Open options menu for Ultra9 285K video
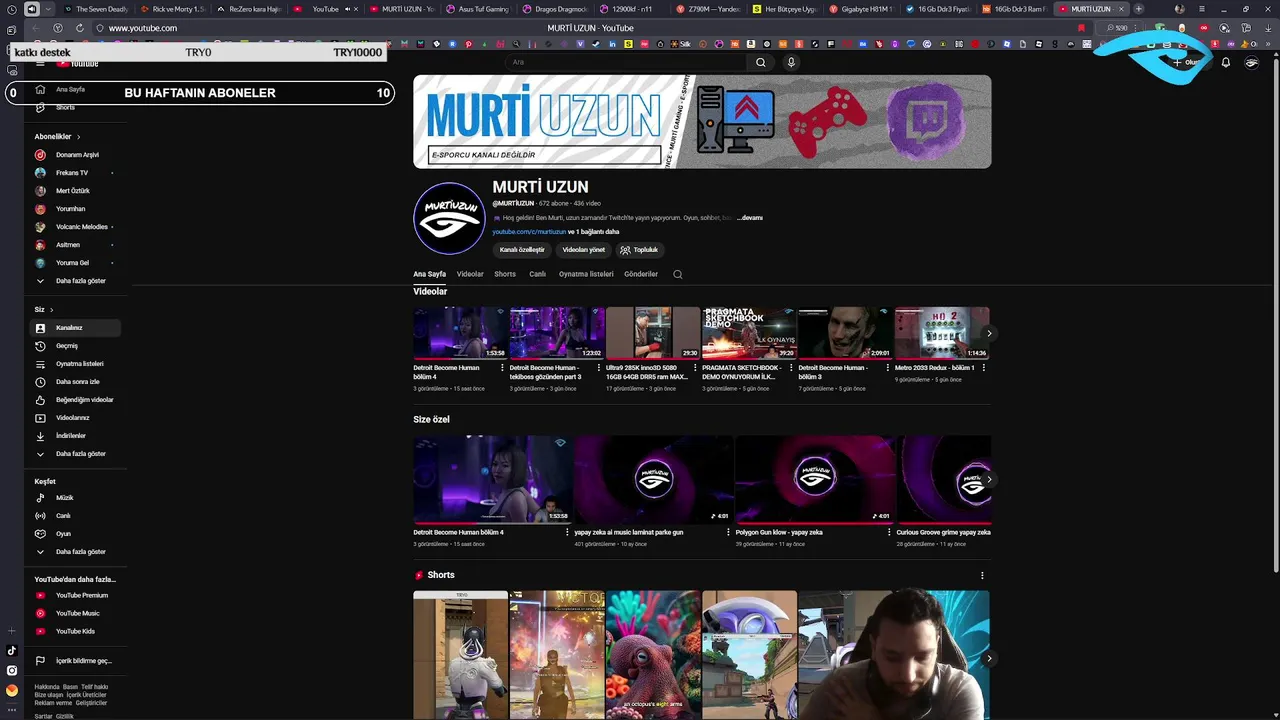The image size is (1280, 720). (x=695, y=368)
